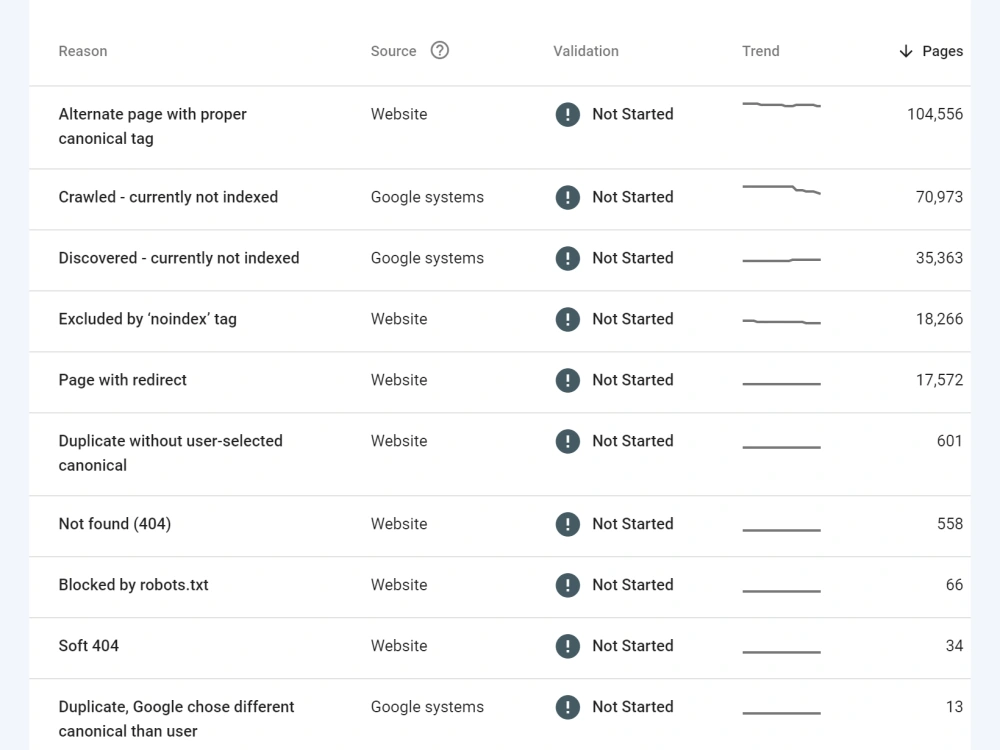This screenshot has height=750, width=1000.
Task: Open Alternate page with proper canonical tag details
Action: click(x=152, y=126)
